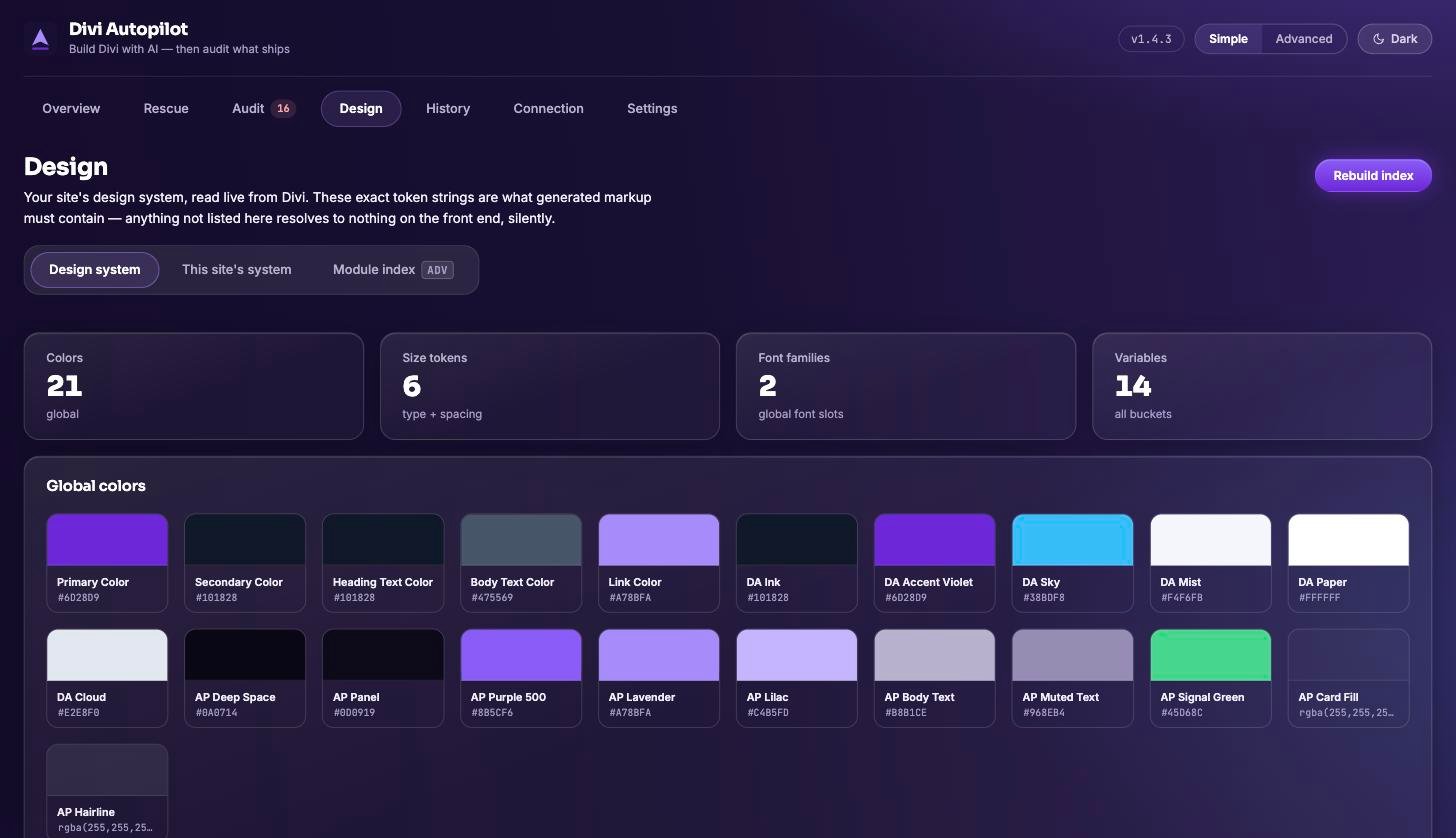Viewport: 1456px width, 838px height.
Task: Click the hex value #8B5CF6
Action: 492,713
